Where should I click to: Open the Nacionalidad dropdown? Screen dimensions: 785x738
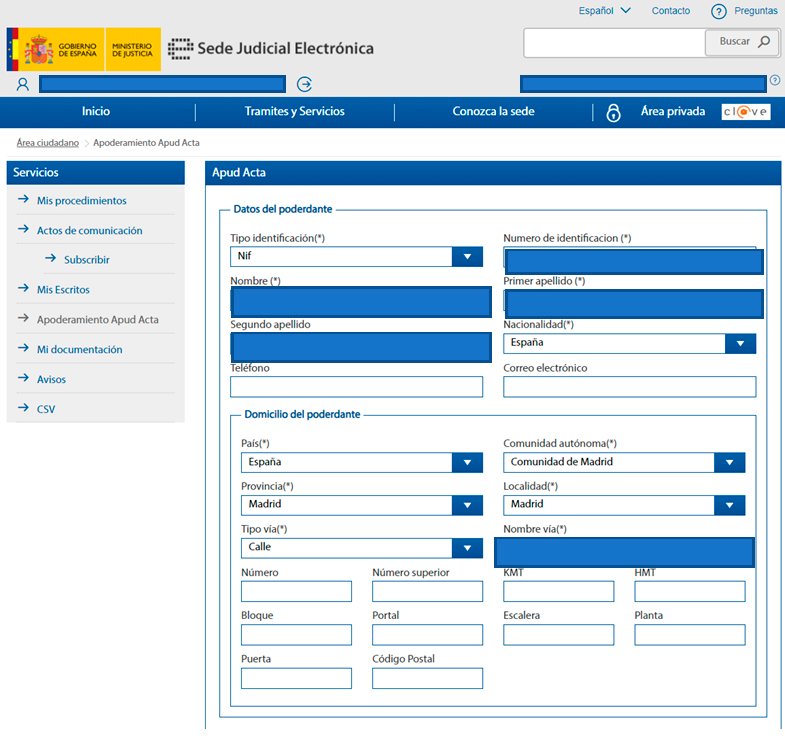tap(739, 343)
